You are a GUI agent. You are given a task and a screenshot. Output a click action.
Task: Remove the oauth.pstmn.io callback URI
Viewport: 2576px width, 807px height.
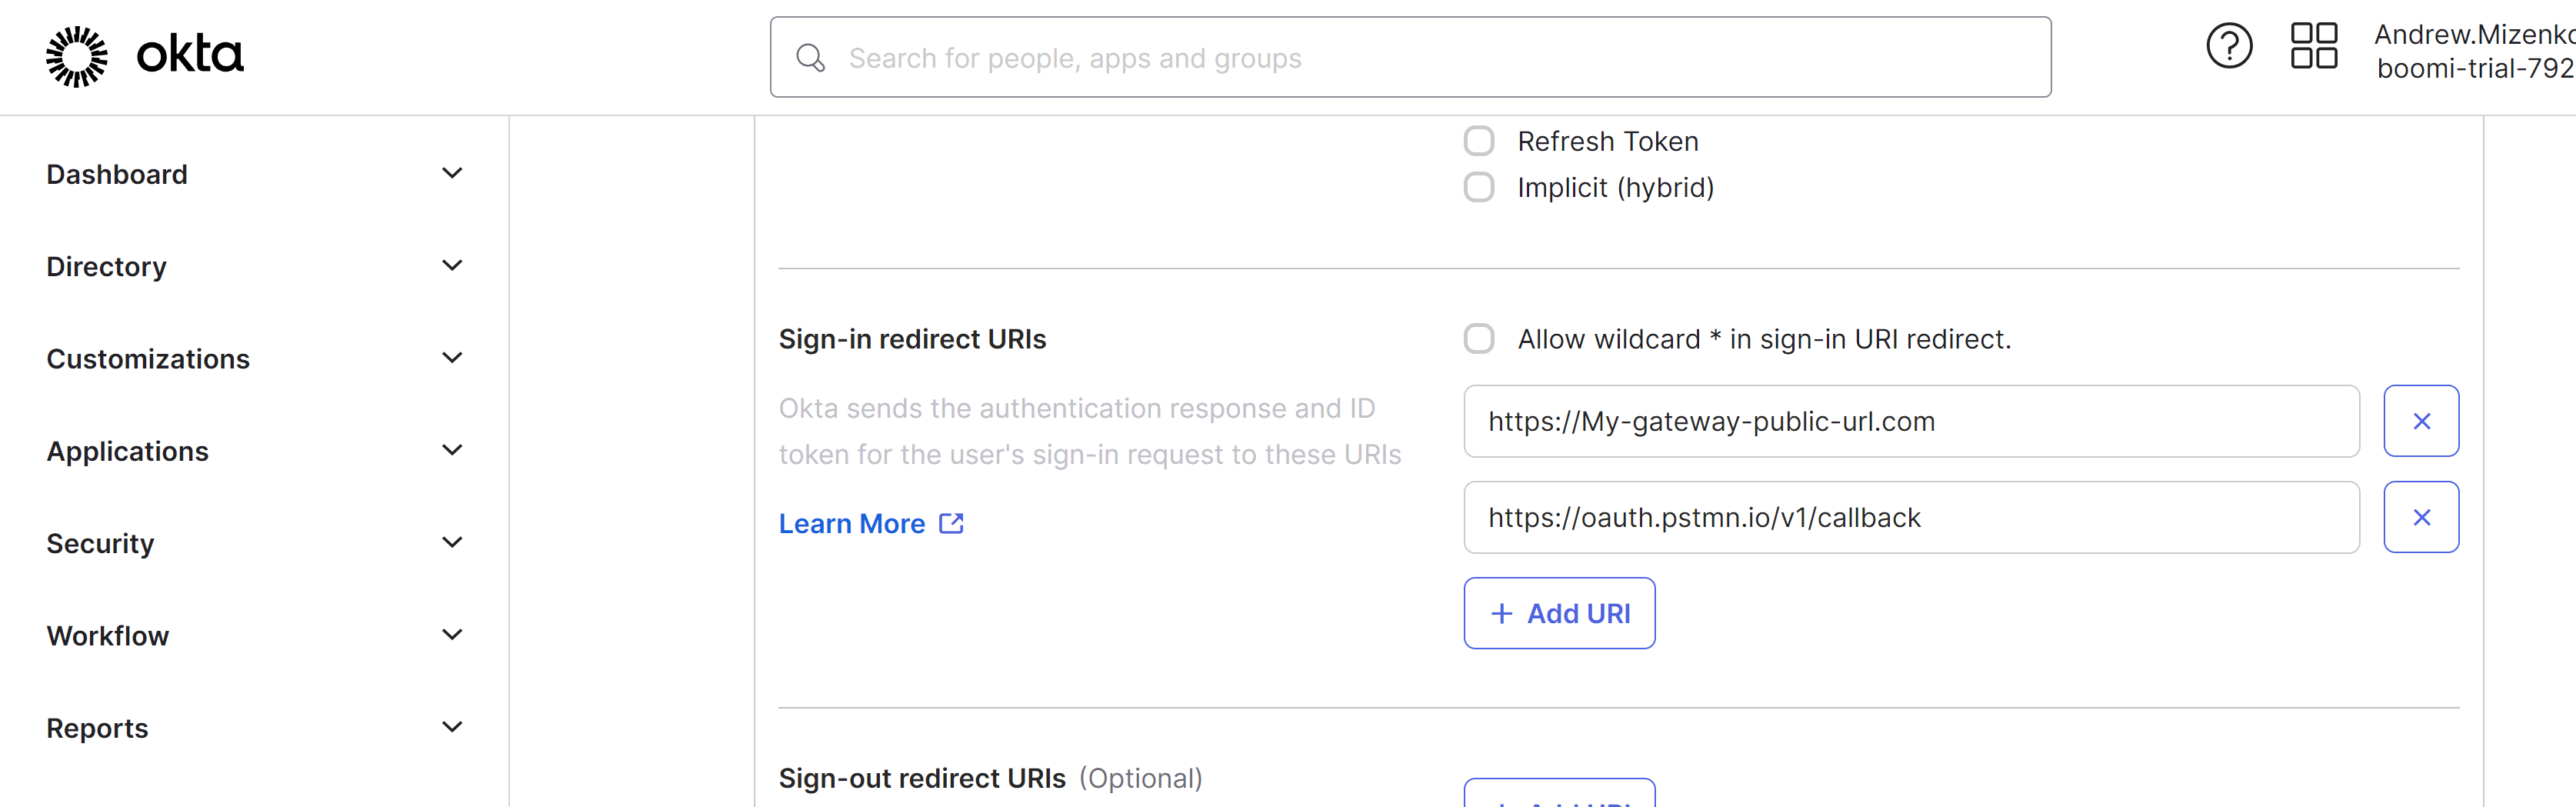click(x=2421, y=517)
